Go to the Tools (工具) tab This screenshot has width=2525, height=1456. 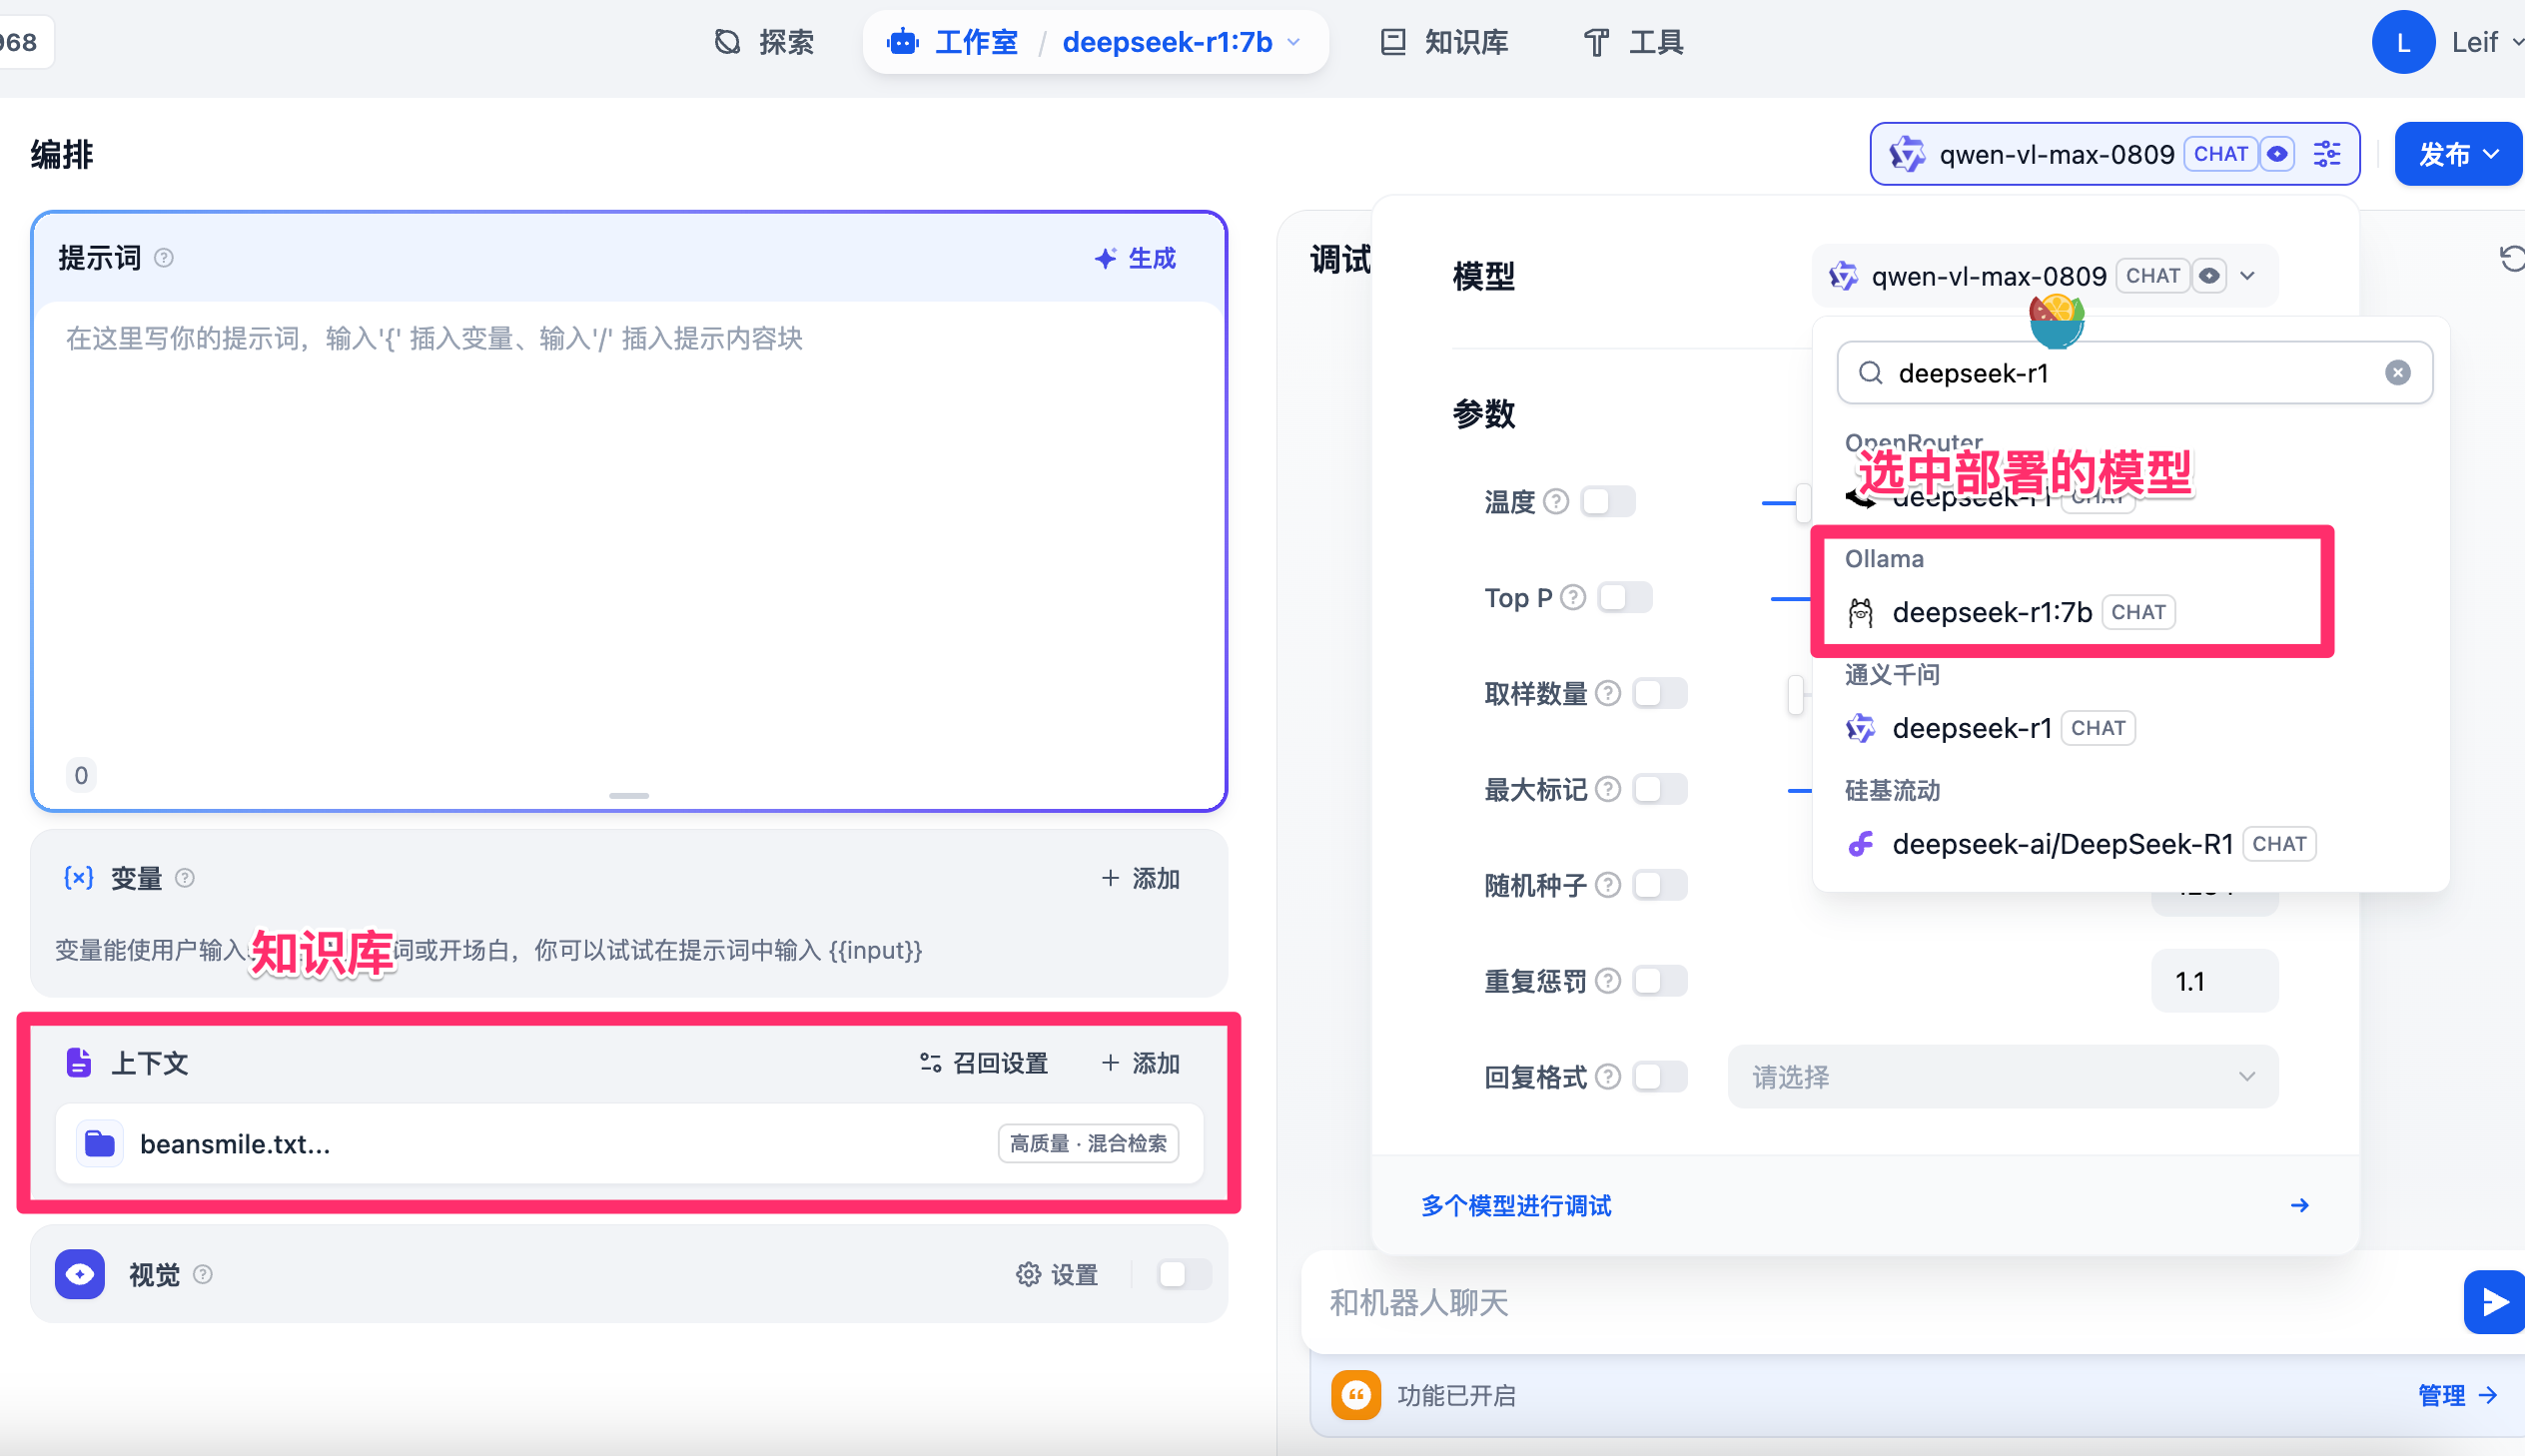1634,42
